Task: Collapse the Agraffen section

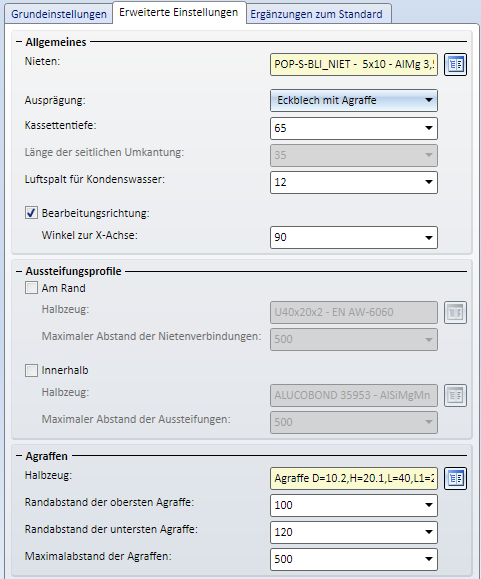Action: (19, 456)
